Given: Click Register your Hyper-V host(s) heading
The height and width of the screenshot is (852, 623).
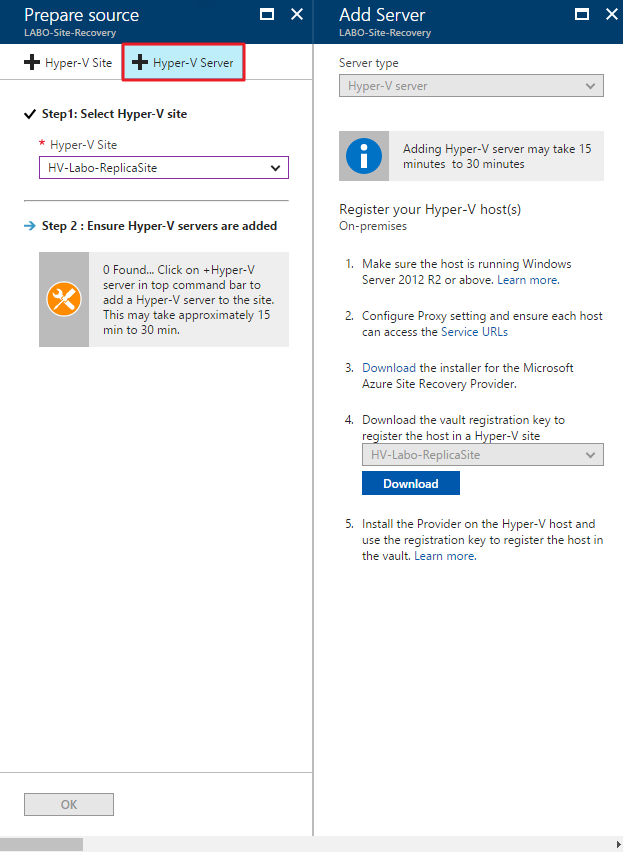Looking at the screenshot, I should [430, 209].
